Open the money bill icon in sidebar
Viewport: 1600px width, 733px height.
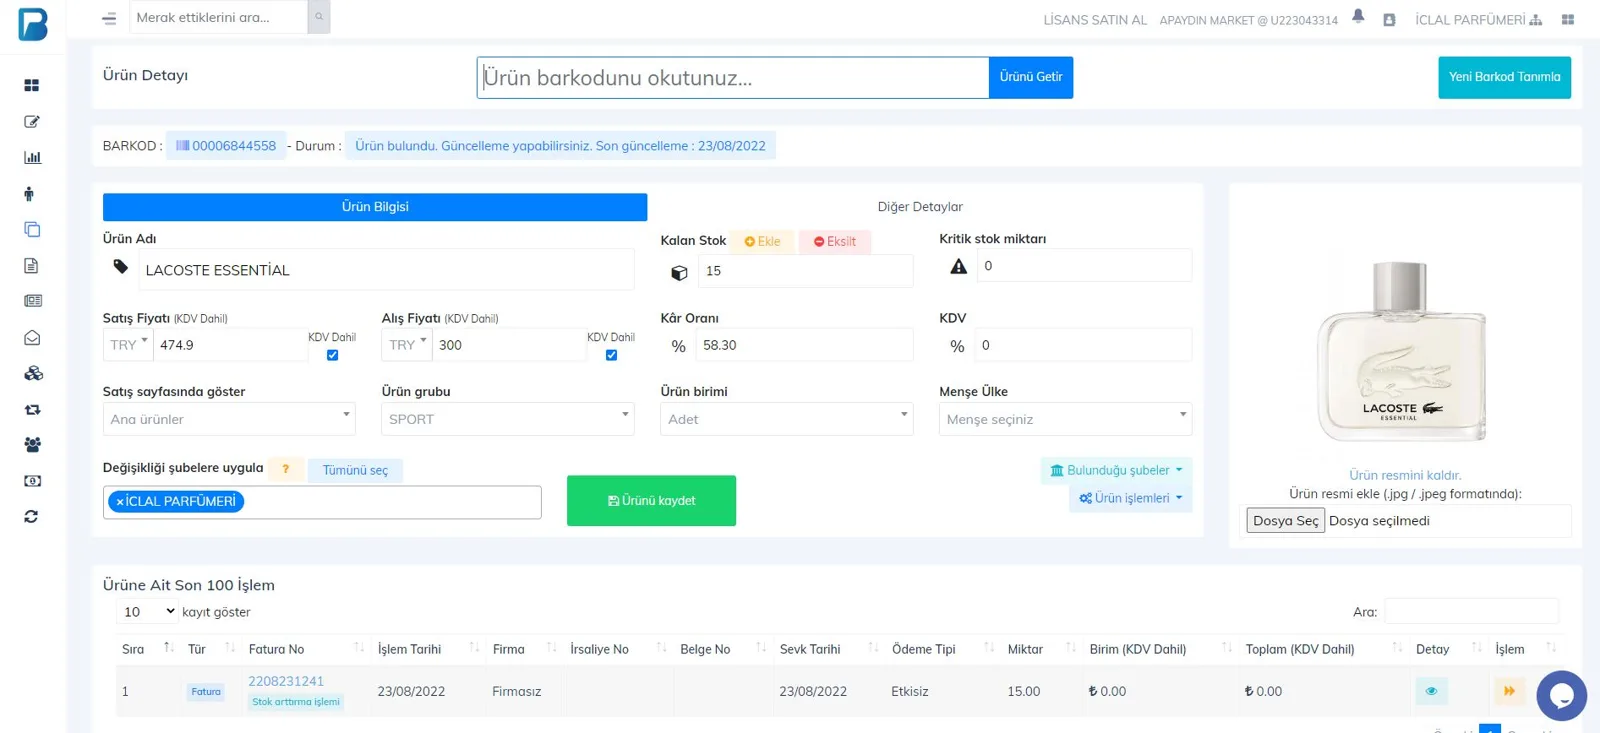tap(32, 481)
